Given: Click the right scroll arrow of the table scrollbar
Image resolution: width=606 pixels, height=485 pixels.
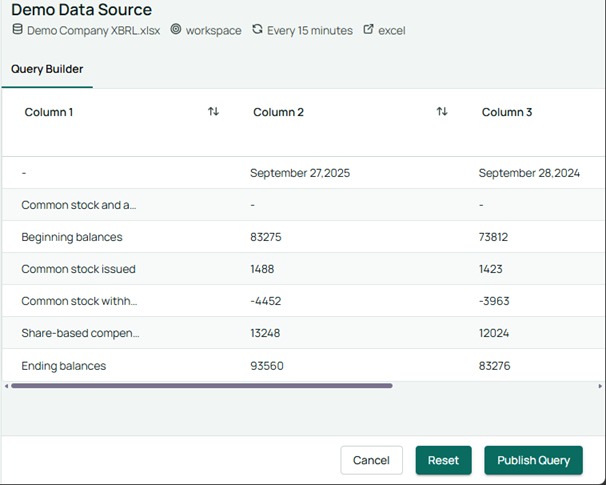Looking at the screenshot, I should (600, 386).
